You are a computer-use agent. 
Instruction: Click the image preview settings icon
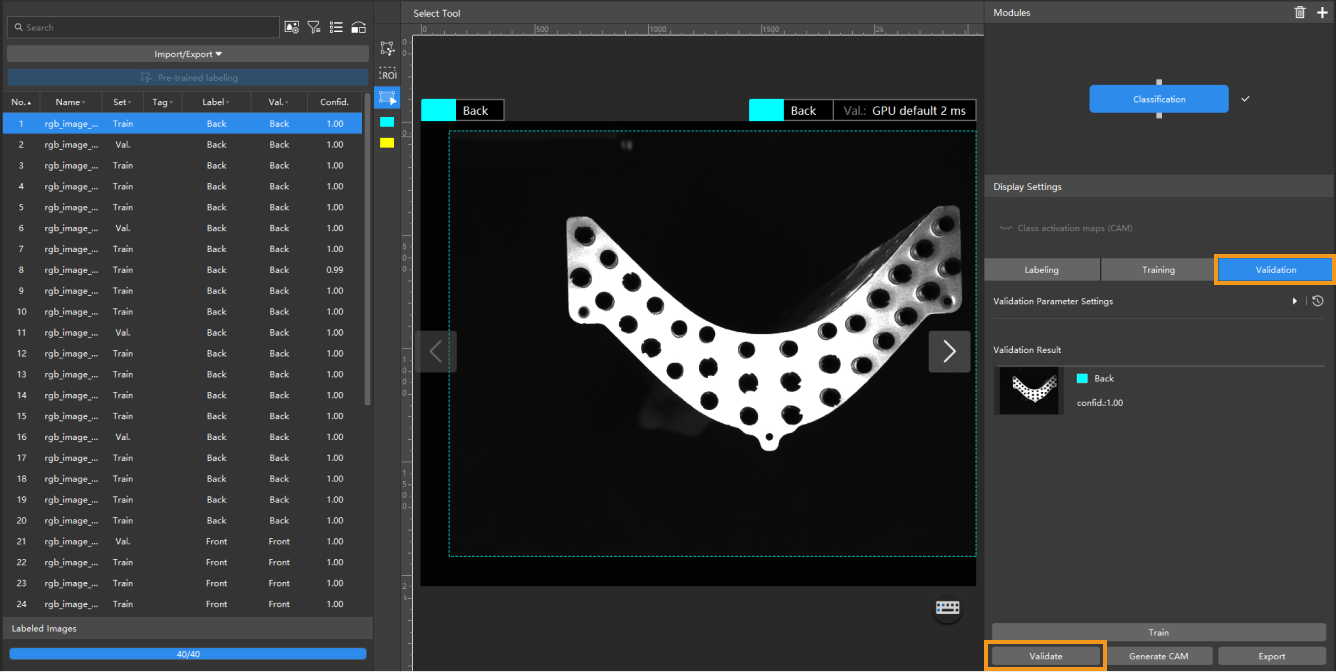[292, 27]
